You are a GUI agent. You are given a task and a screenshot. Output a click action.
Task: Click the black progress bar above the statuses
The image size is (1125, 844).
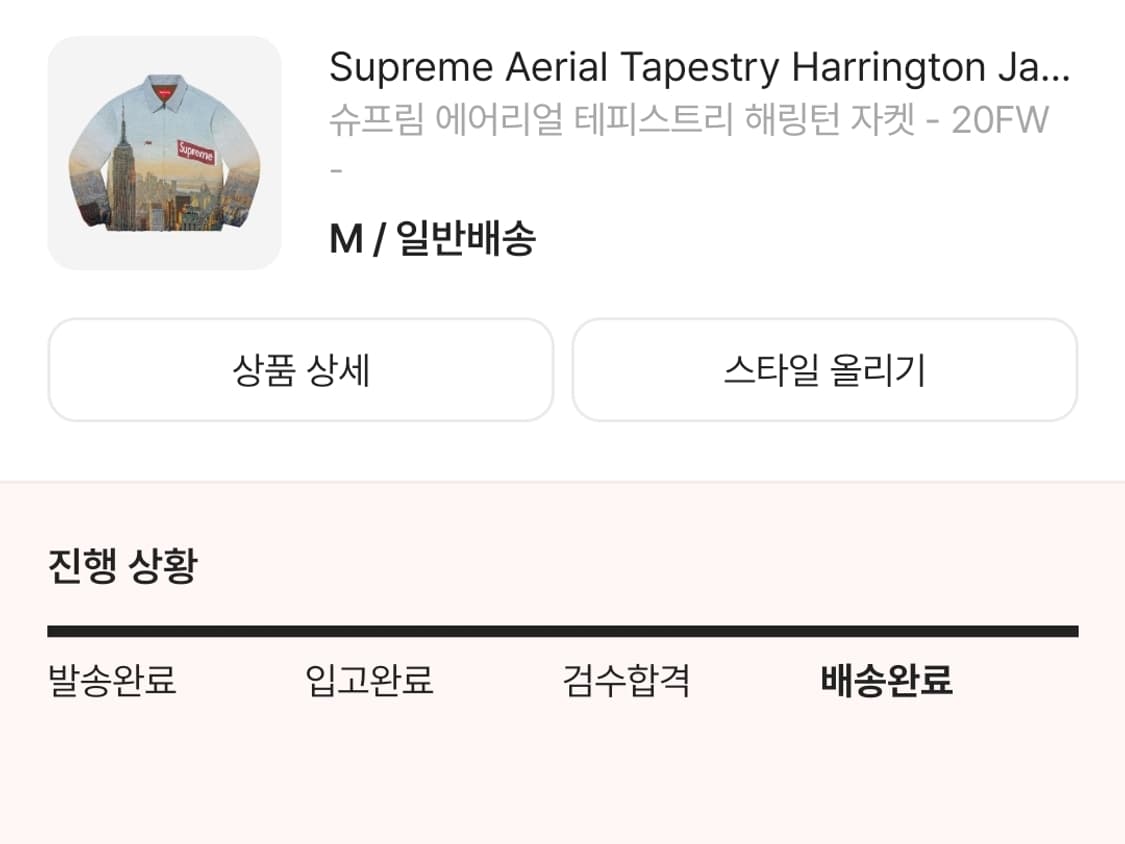563,629
